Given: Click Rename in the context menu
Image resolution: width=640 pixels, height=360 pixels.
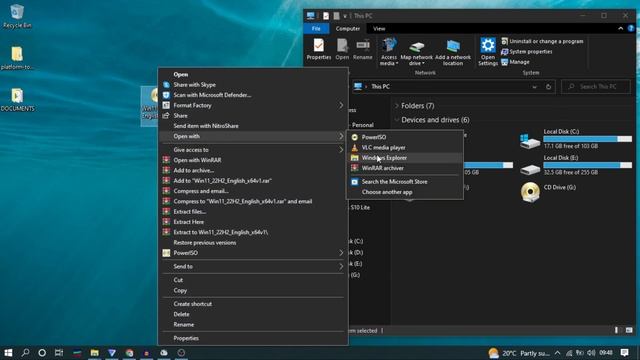Looking at the screenshot, I should [x=253, y=324].
